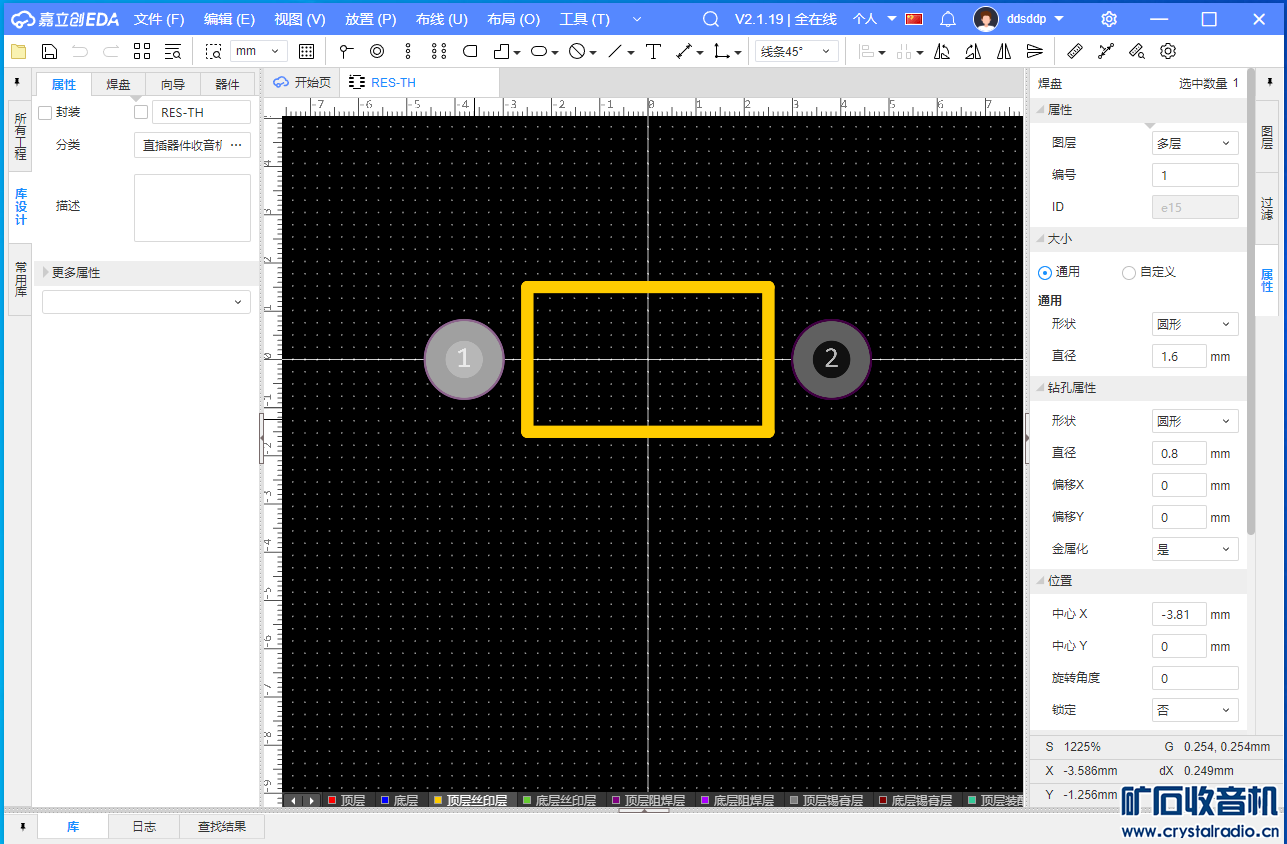Select the 通用 size radio button
Viewport: 1287px width, 844px height.
click(1045, 272)
